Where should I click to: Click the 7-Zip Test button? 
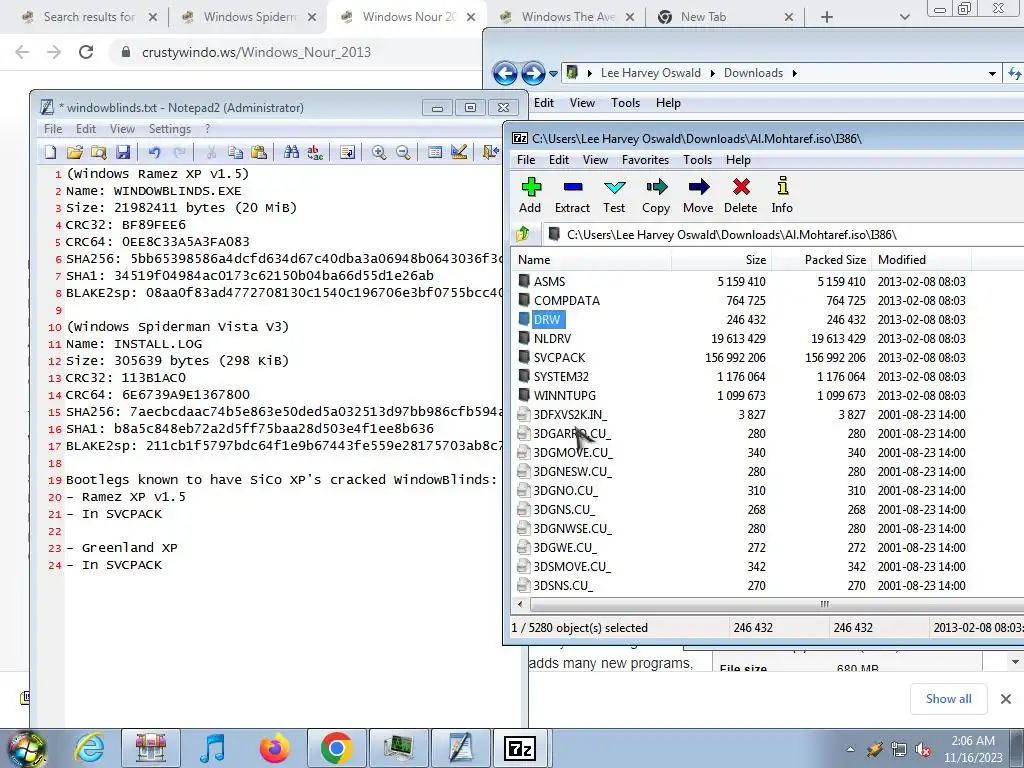point(614,195)
